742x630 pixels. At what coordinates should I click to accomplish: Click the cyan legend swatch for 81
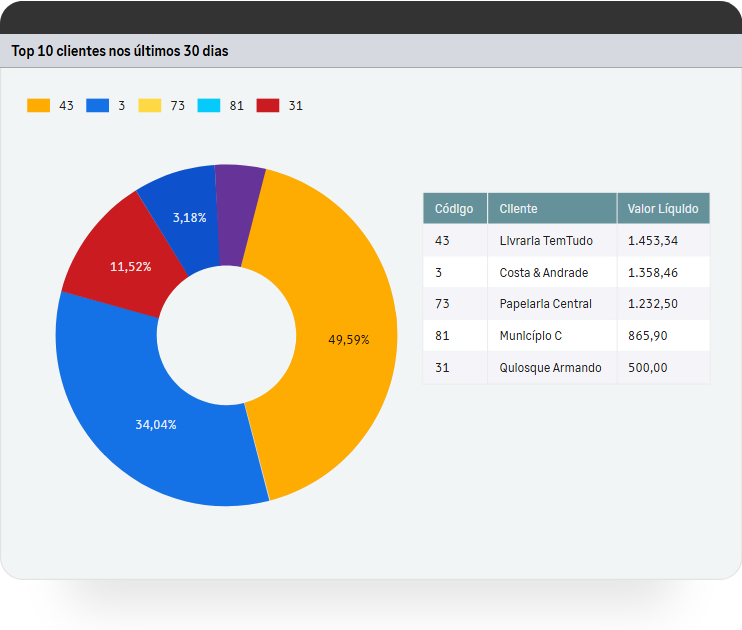[209, 106]
